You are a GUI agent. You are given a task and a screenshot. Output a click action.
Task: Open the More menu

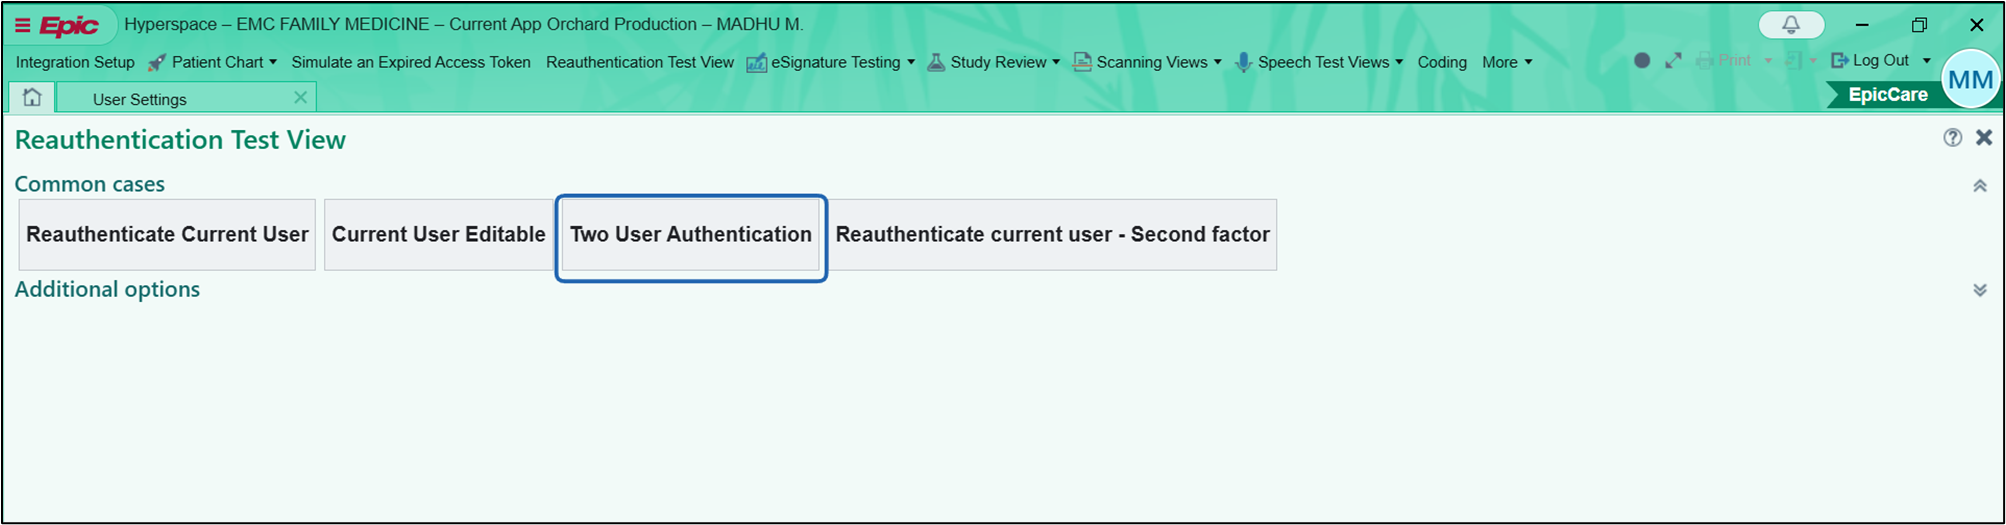pos(1507,62)
